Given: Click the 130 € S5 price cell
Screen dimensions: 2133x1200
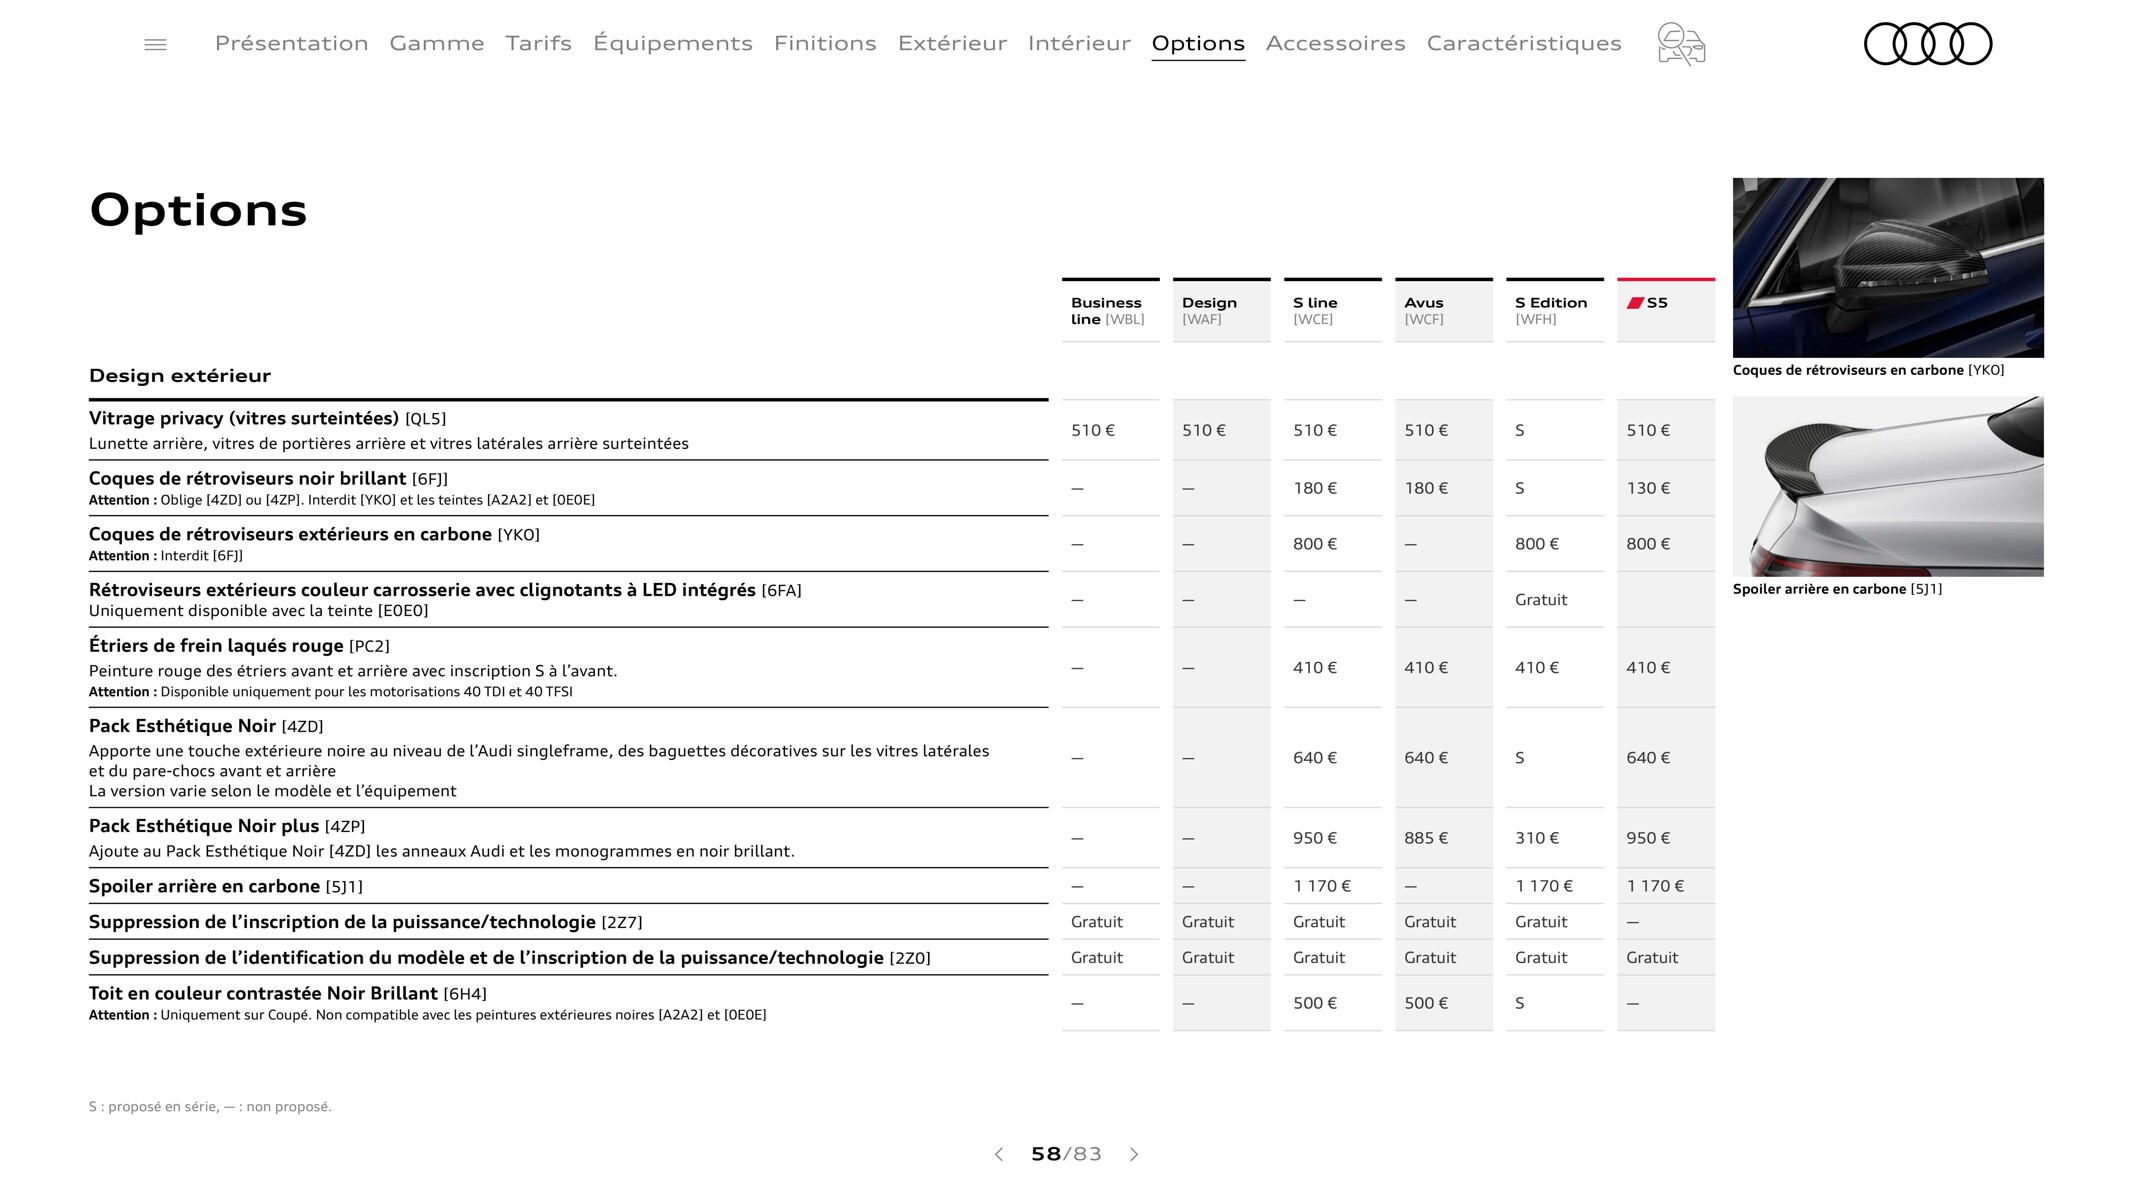Looking at the screenshot, I should [x=1666, y=488].
